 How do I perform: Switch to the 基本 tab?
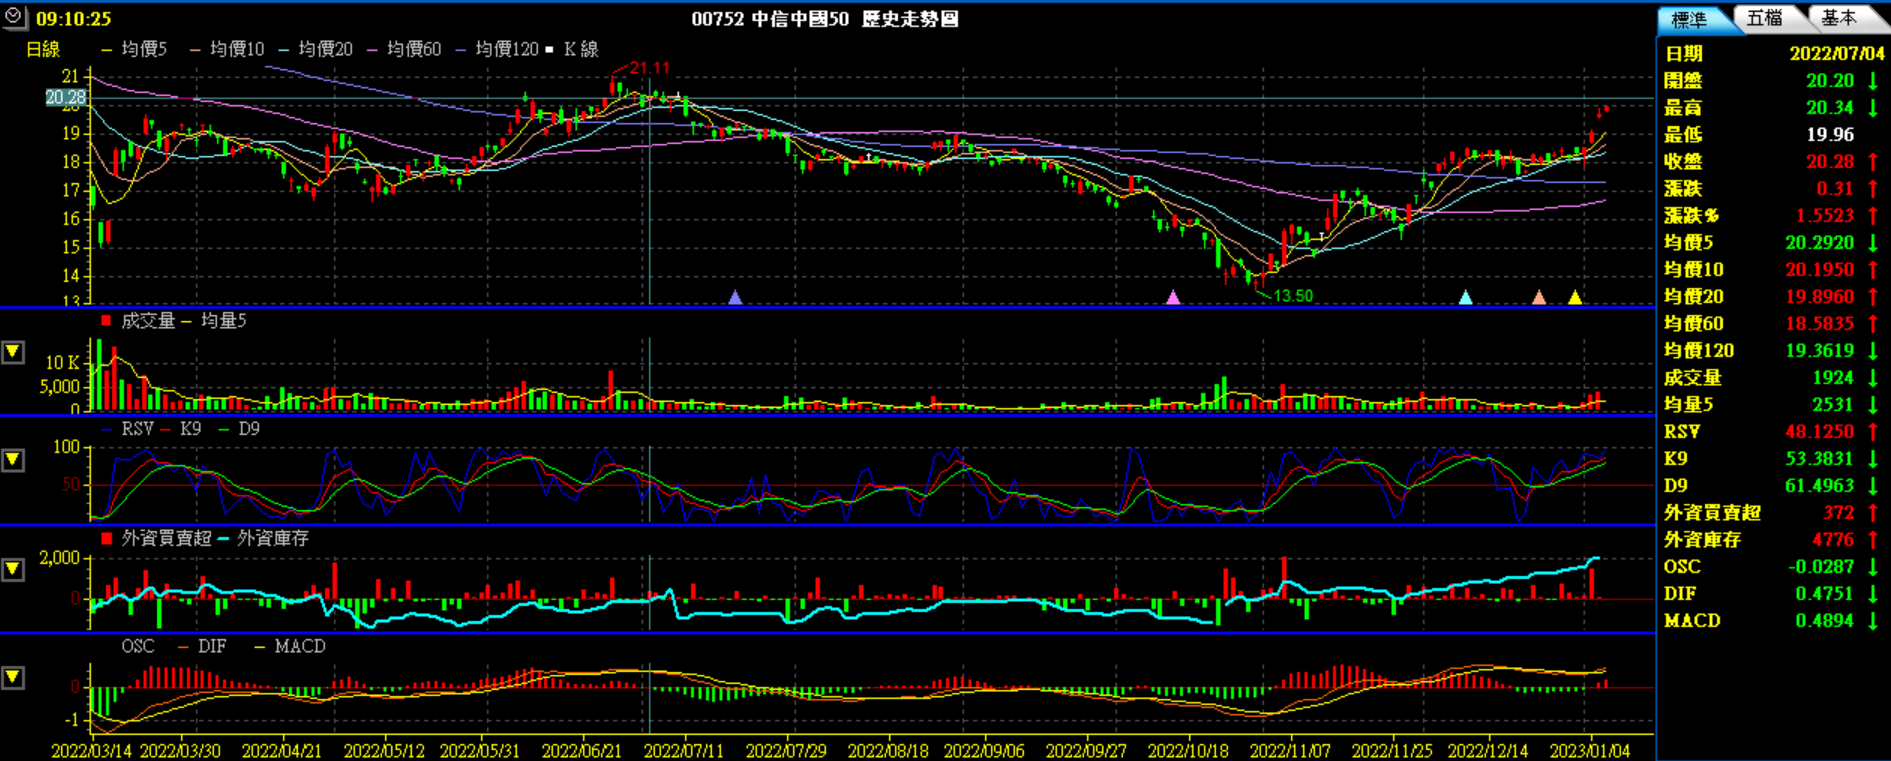point(1838,18)
